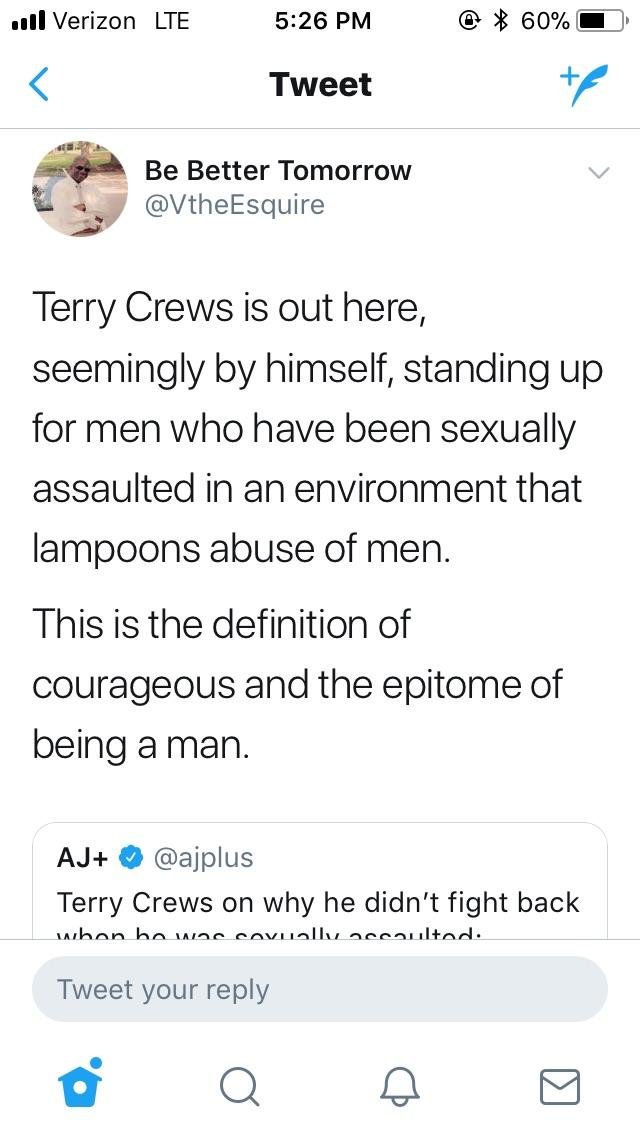The height and width of the screenshot is (1136, 640).
Task: Tap the Be Better Tomorrow display name
Action: point(277,170)
